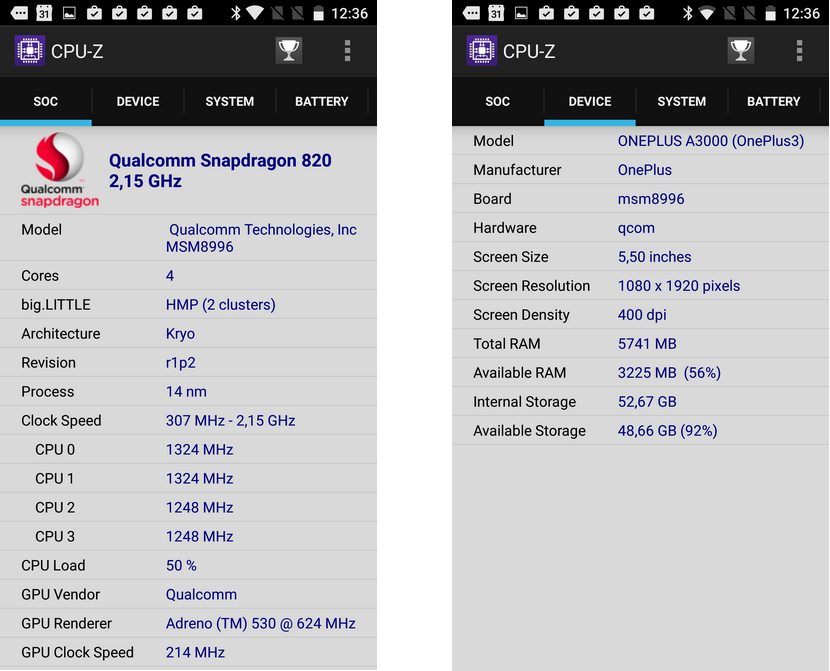Open overflow menu dots in right screen
Viewport: 830px width, 671px height.
pos(799,51)
